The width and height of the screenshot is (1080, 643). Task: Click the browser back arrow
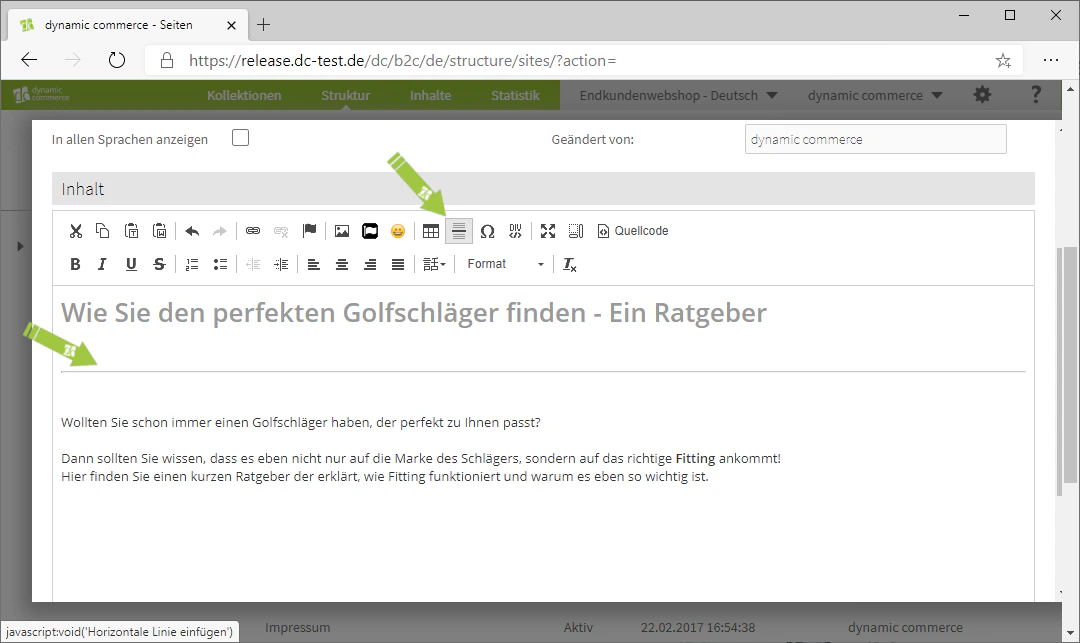[x=29, y=60]
